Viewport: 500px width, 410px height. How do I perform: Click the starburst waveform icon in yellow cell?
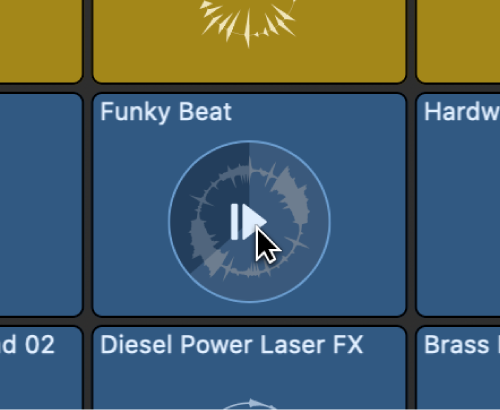[x=248, y=22]
